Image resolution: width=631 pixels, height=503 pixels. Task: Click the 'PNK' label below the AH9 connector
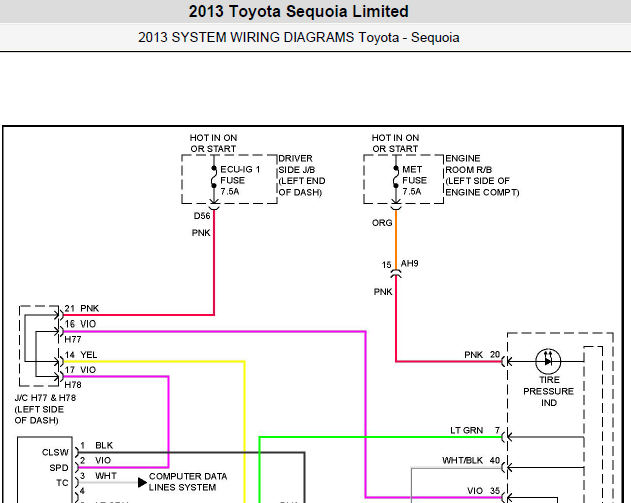383,292
